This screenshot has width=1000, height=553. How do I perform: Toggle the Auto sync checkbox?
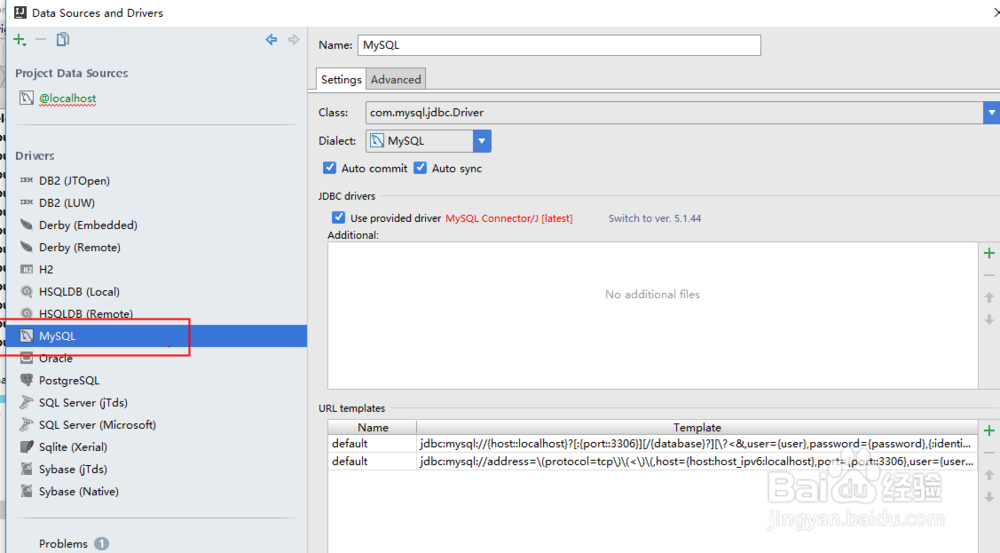click(x=420, y=168)
